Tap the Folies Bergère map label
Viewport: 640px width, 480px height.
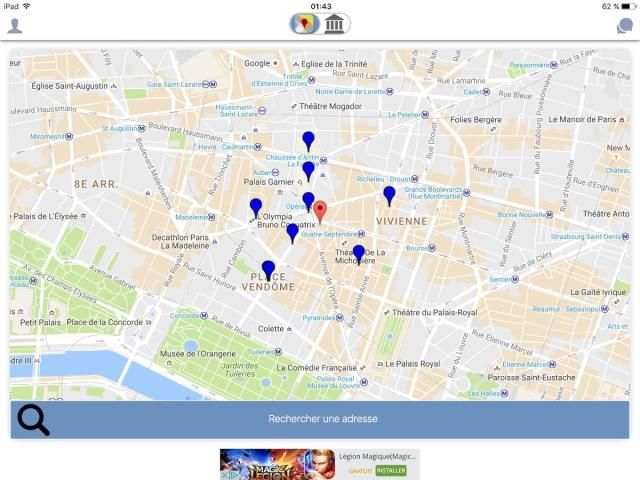click(476, 119)
